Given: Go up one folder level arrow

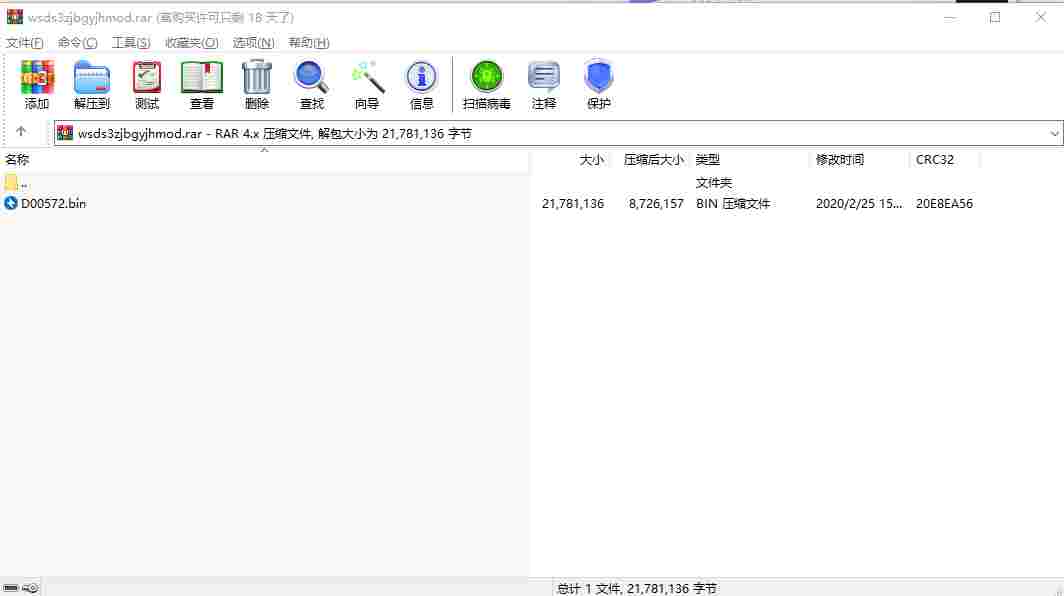Looking at the screenshot, I should pyautogui.click(x=21, y=132).
